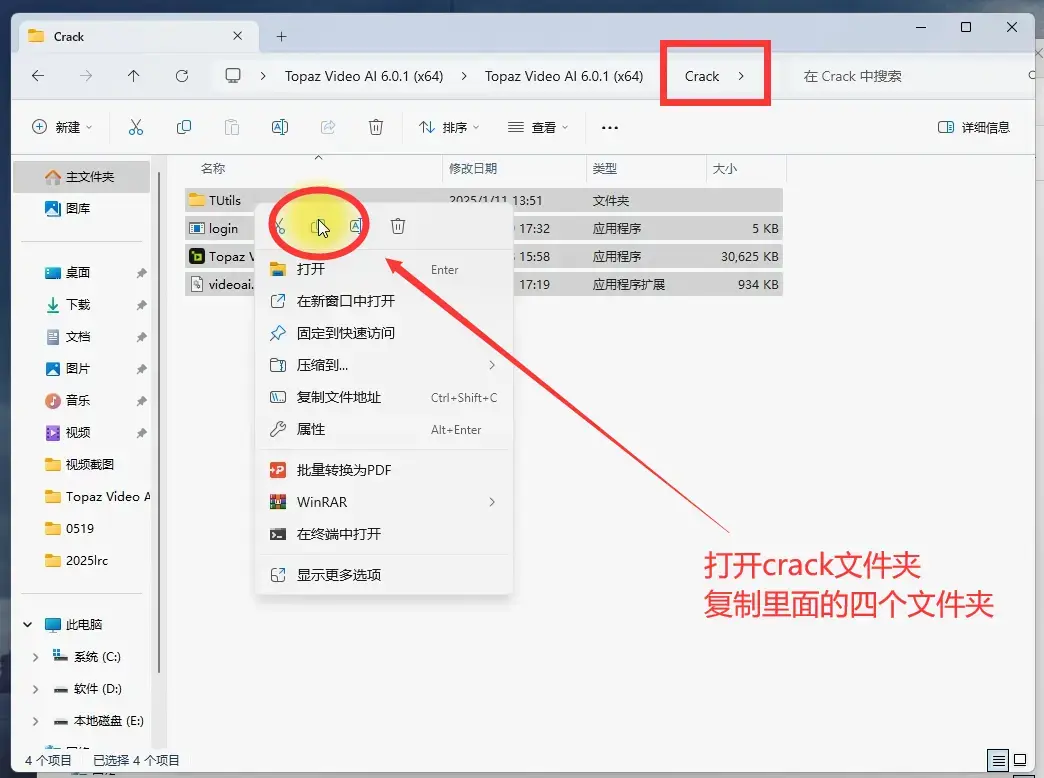Click the Cut icon in the context menu
This screenshot has width=1044, height=778.
click(280, 226)
